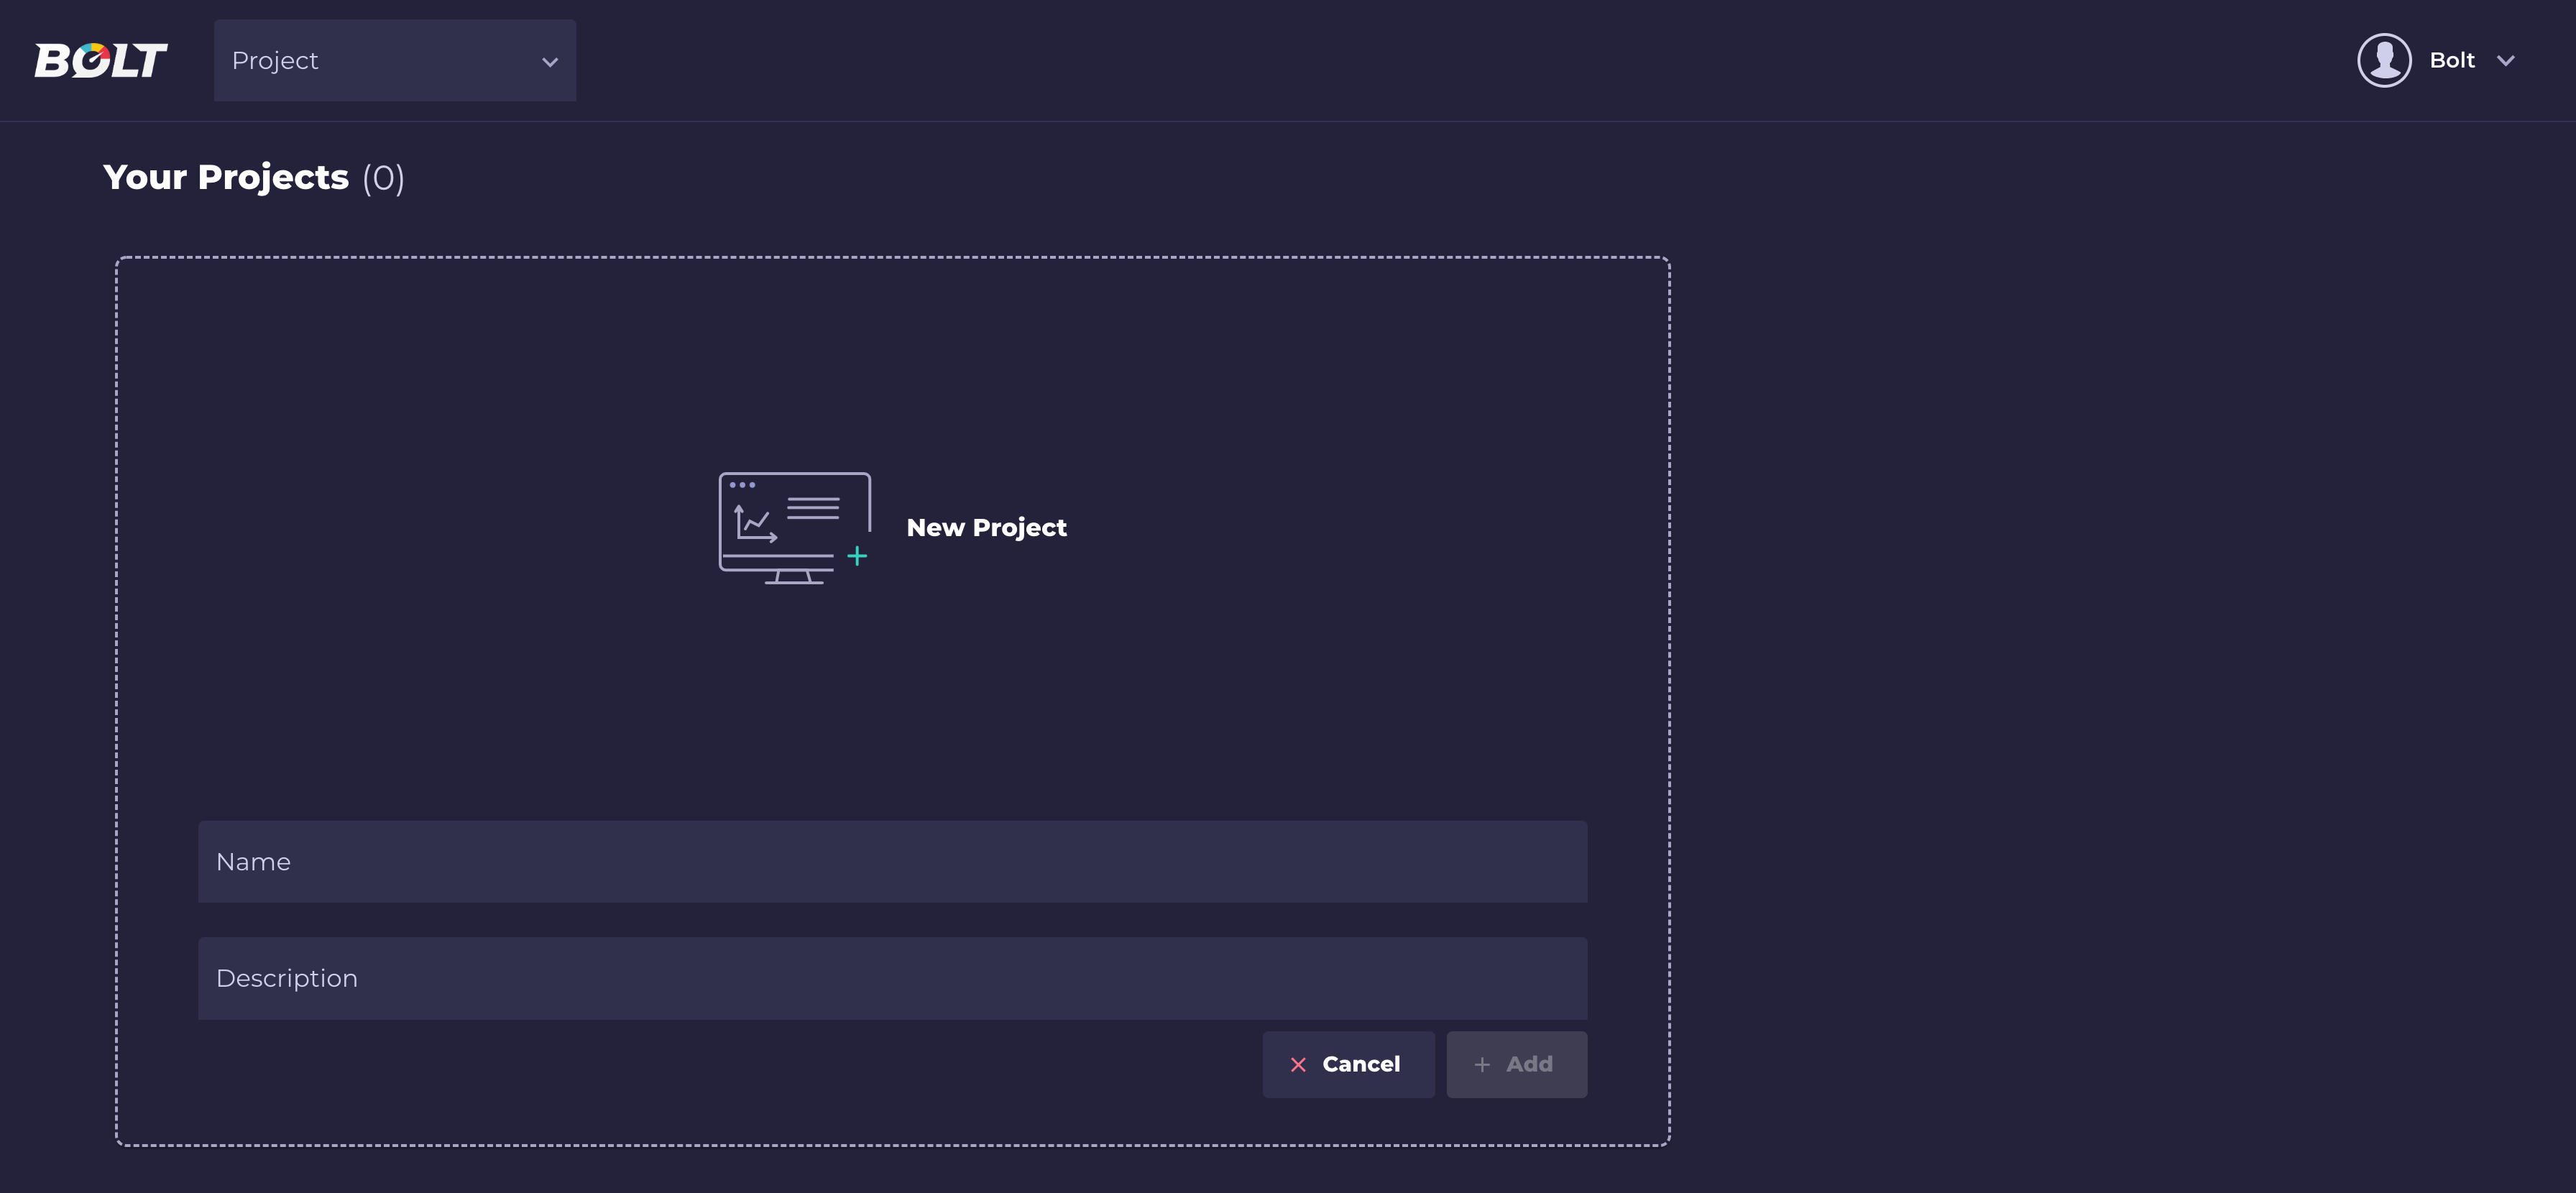Viewport: 2576px width, 1193px height.
Task: Click the plus icon in Add button
Action: 1482,1065
